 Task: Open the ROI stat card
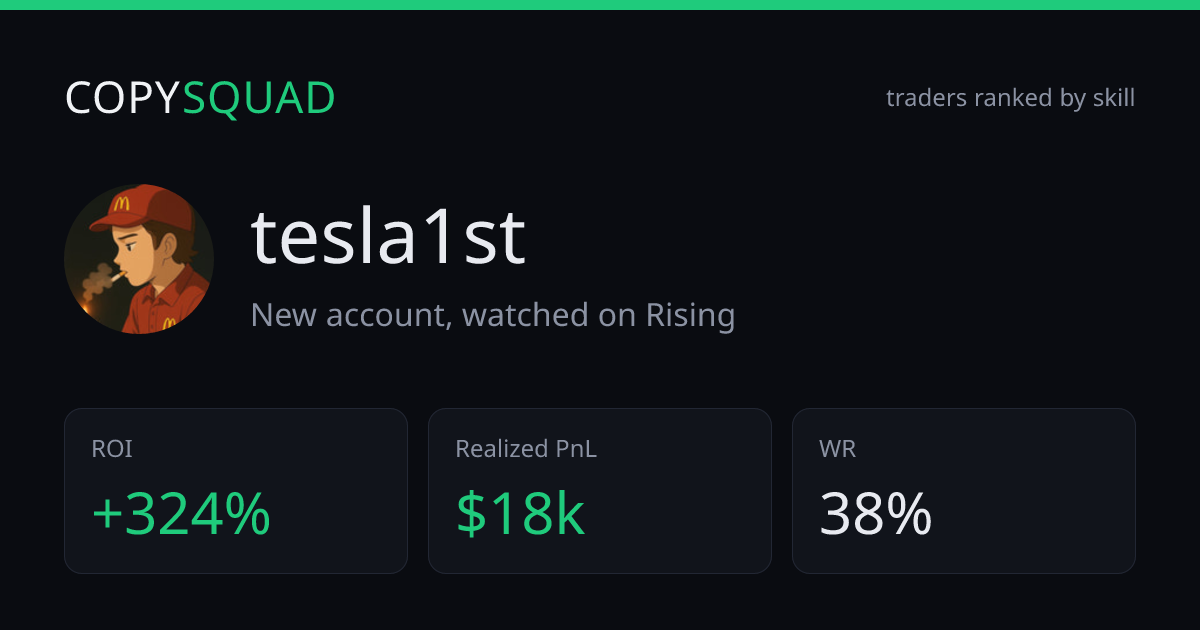pyautogui.click(x=236, y=491)
